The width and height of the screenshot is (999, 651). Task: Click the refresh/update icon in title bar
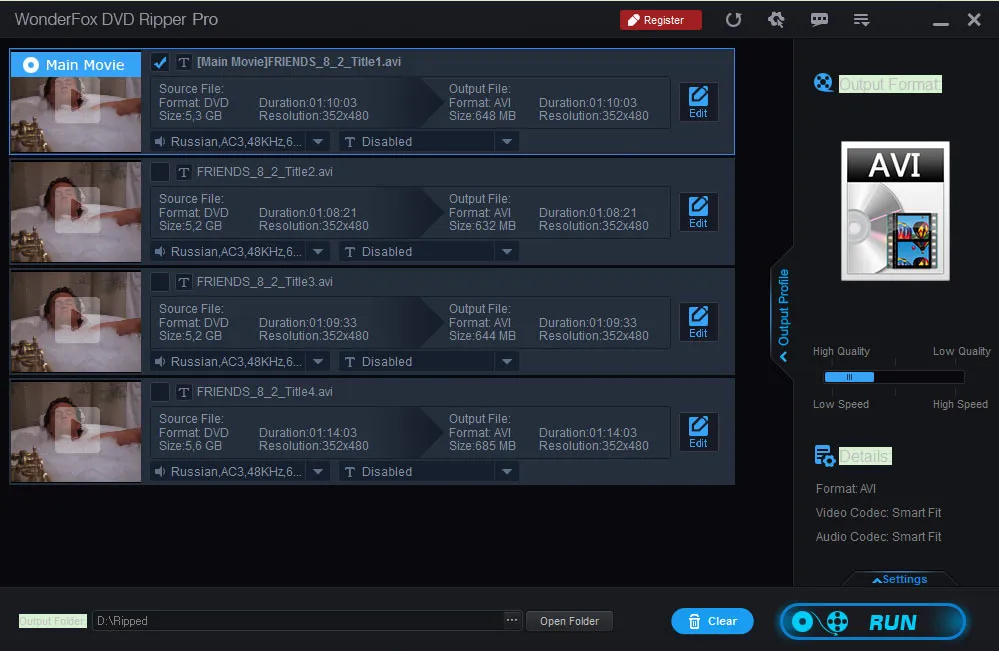[733, 20]
